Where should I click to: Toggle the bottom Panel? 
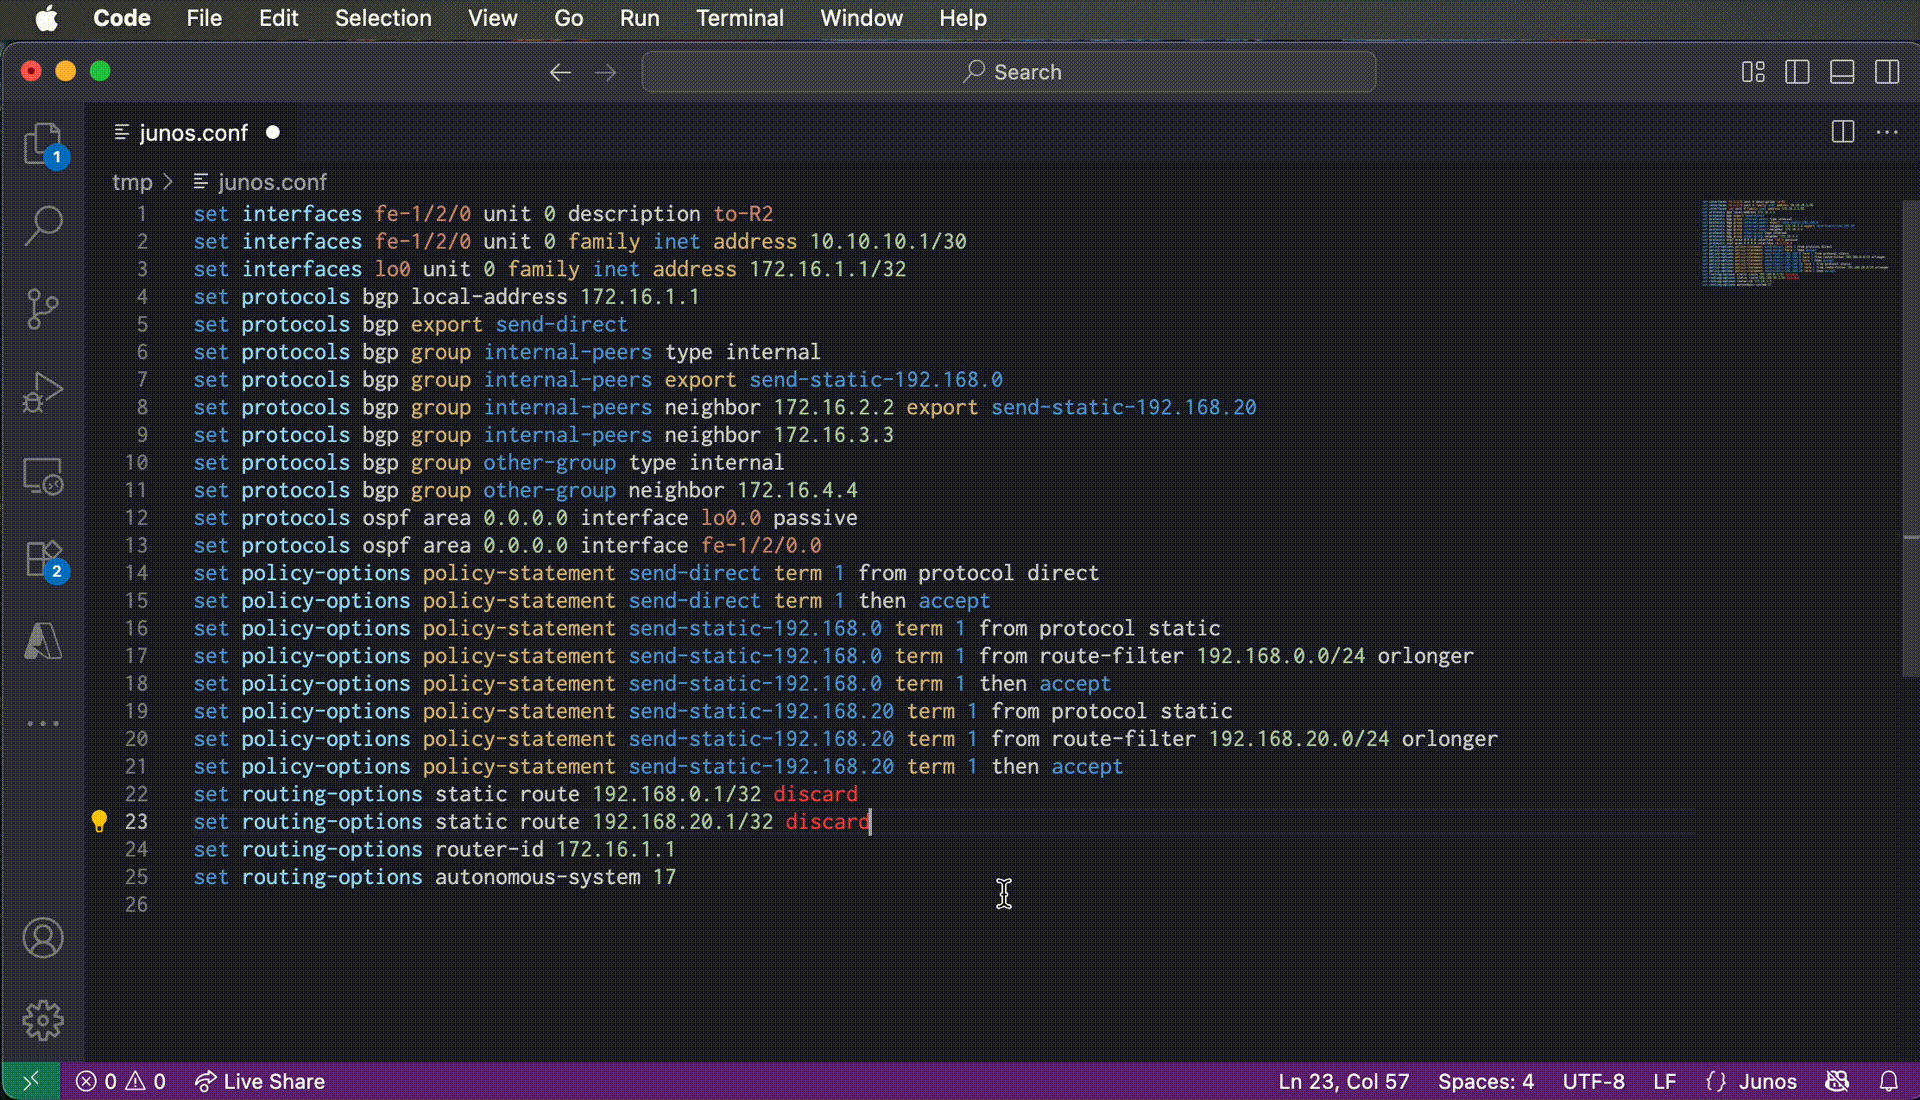pyautogui.click(x=1842, y=72)
